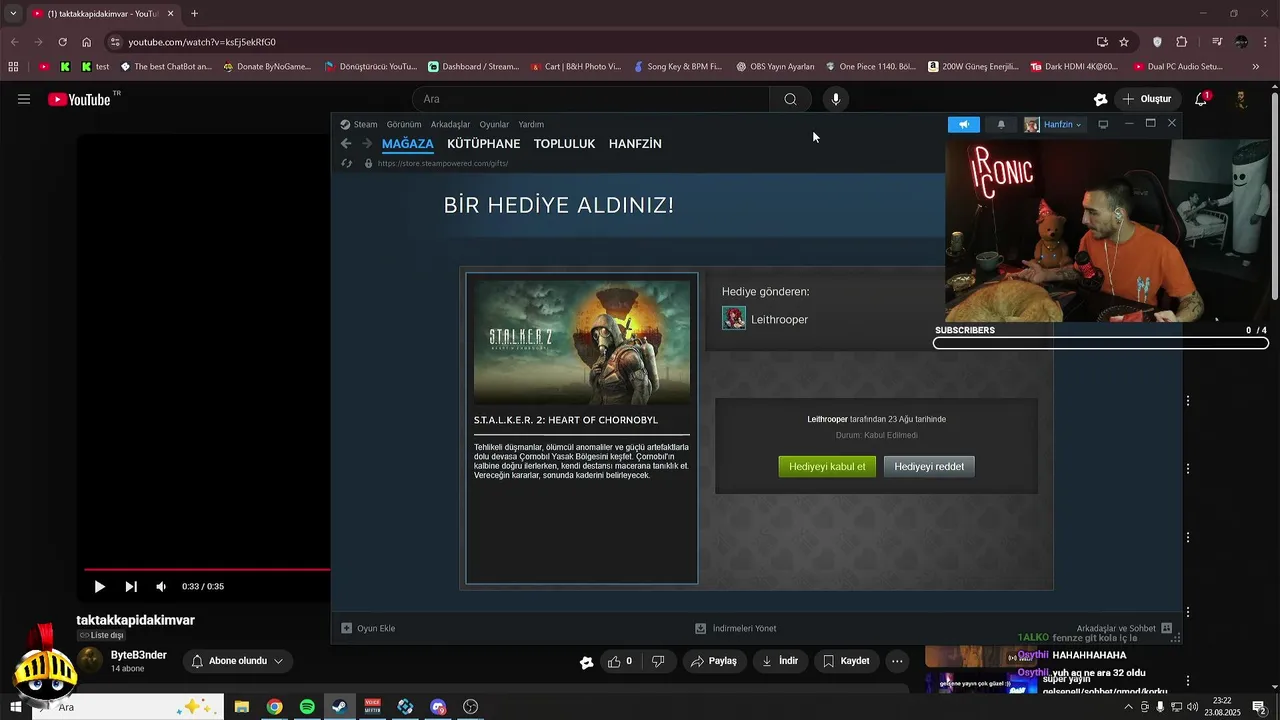Go back with Steam back arrow

pos(346,144)
